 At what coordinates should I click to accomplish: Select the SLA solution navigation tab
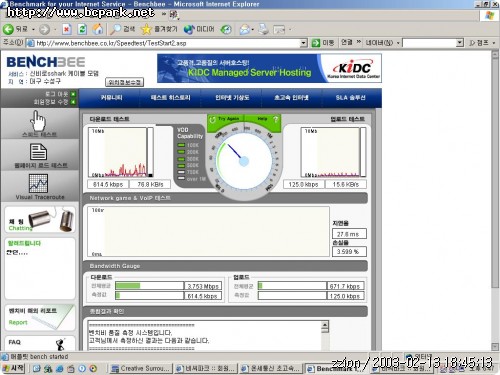[x=350, y=98]
